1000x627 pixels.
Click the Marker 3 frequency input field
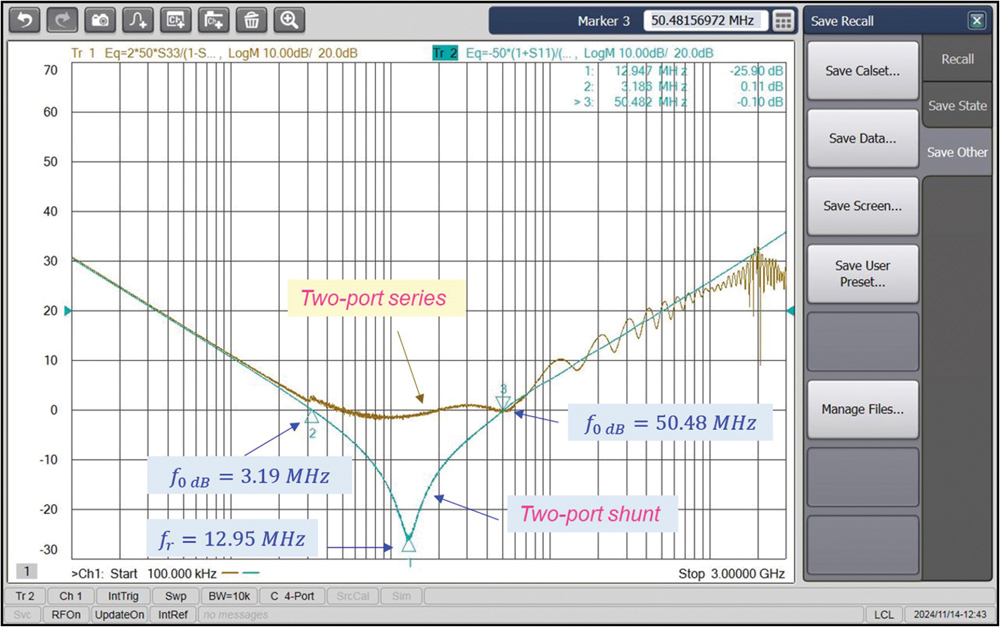tap(707, 20)
